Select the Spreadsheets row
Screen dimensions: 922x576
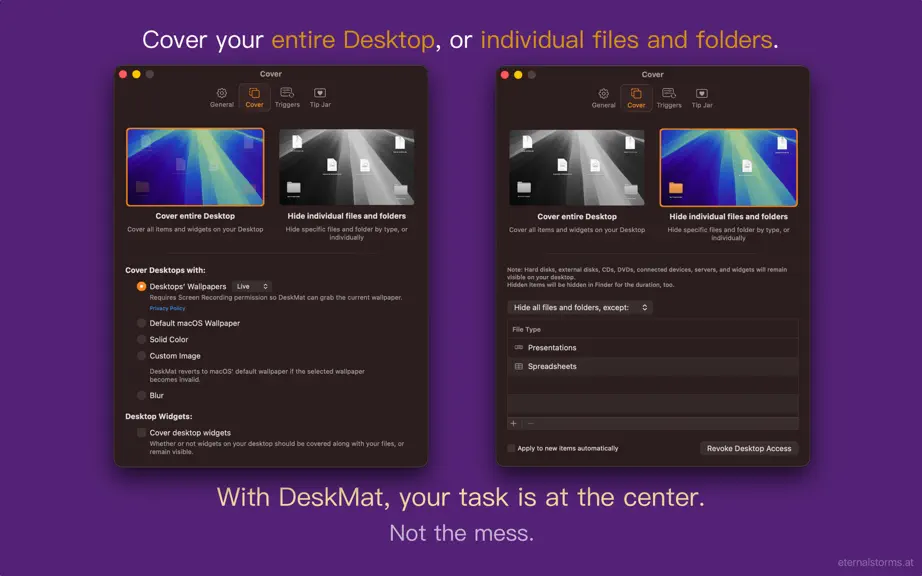653,366
